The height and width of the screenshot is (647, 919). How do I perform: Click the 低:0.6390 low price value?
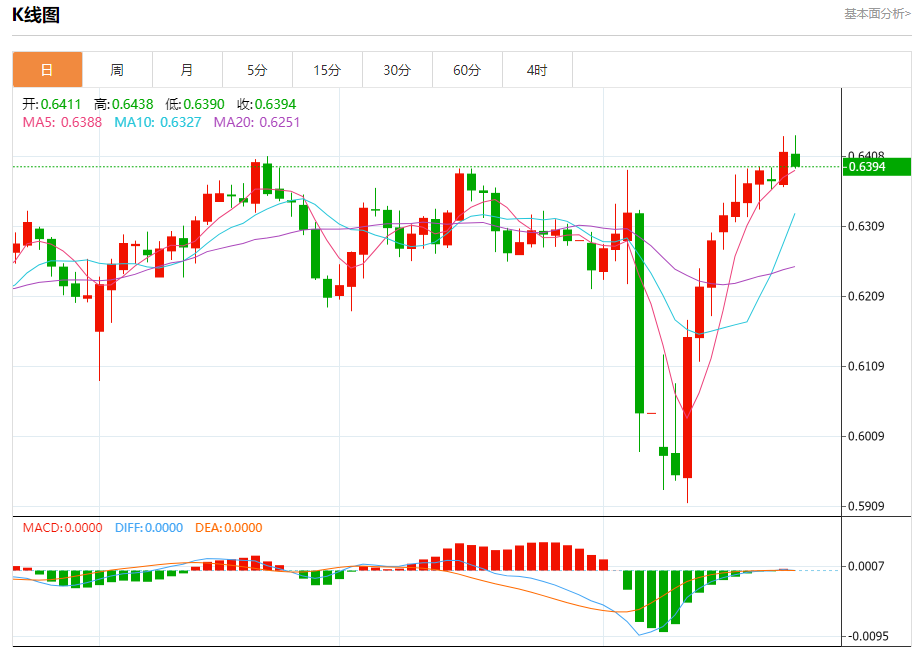(x=195, y=104)
